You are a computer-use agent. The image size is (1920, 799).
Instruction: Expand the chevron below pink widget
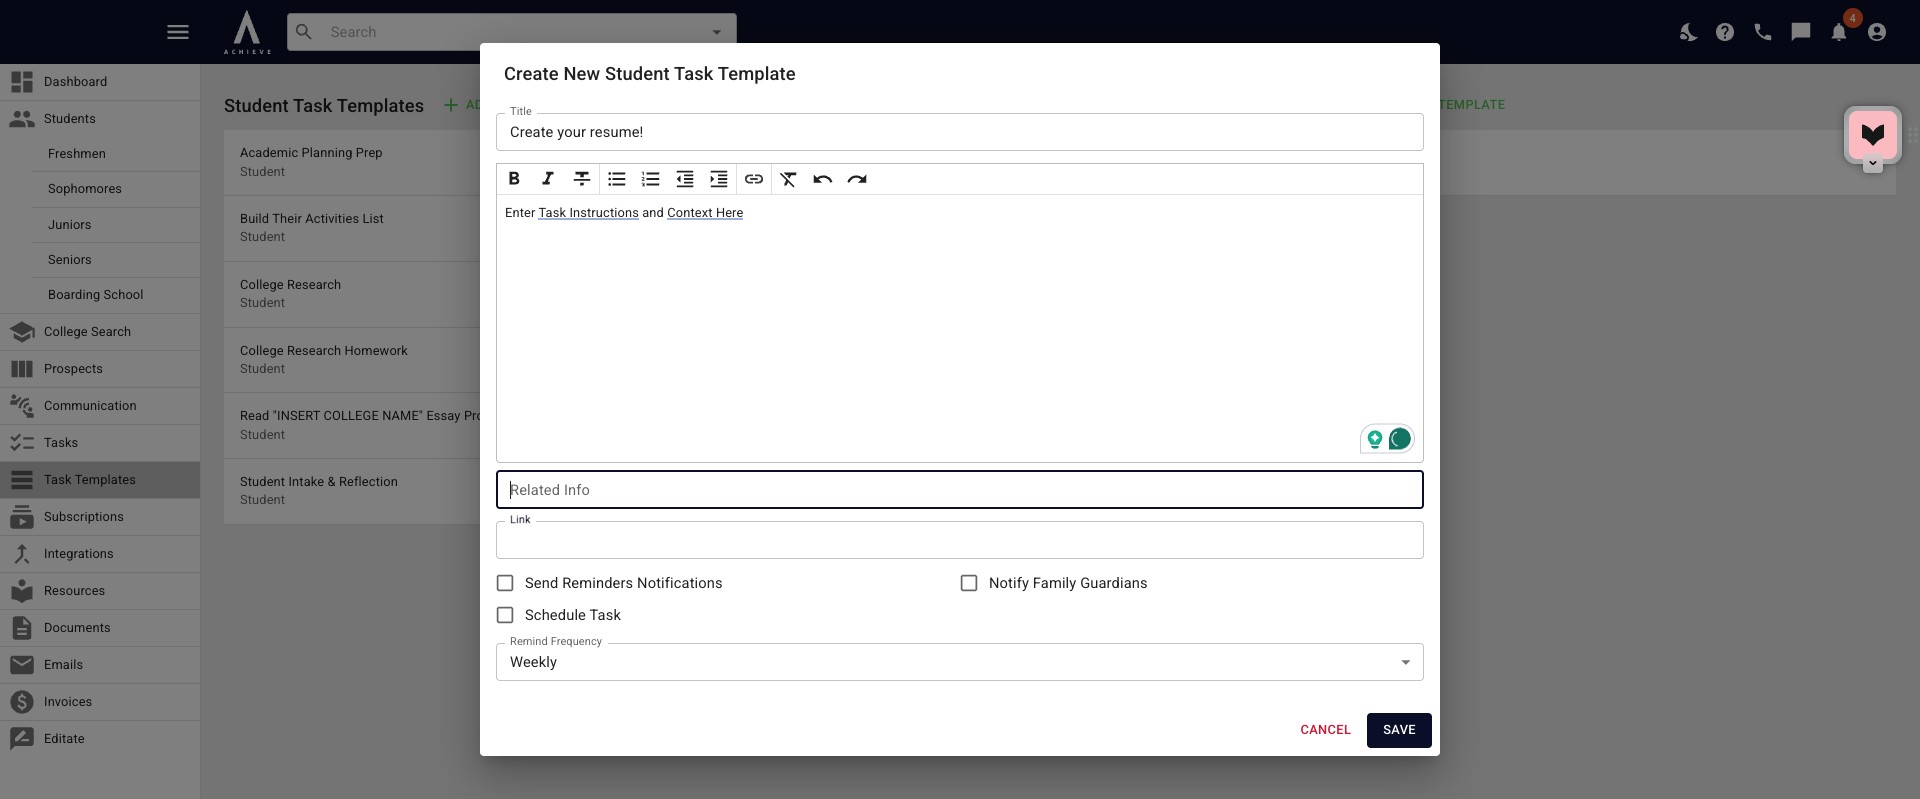[1873, 165]
